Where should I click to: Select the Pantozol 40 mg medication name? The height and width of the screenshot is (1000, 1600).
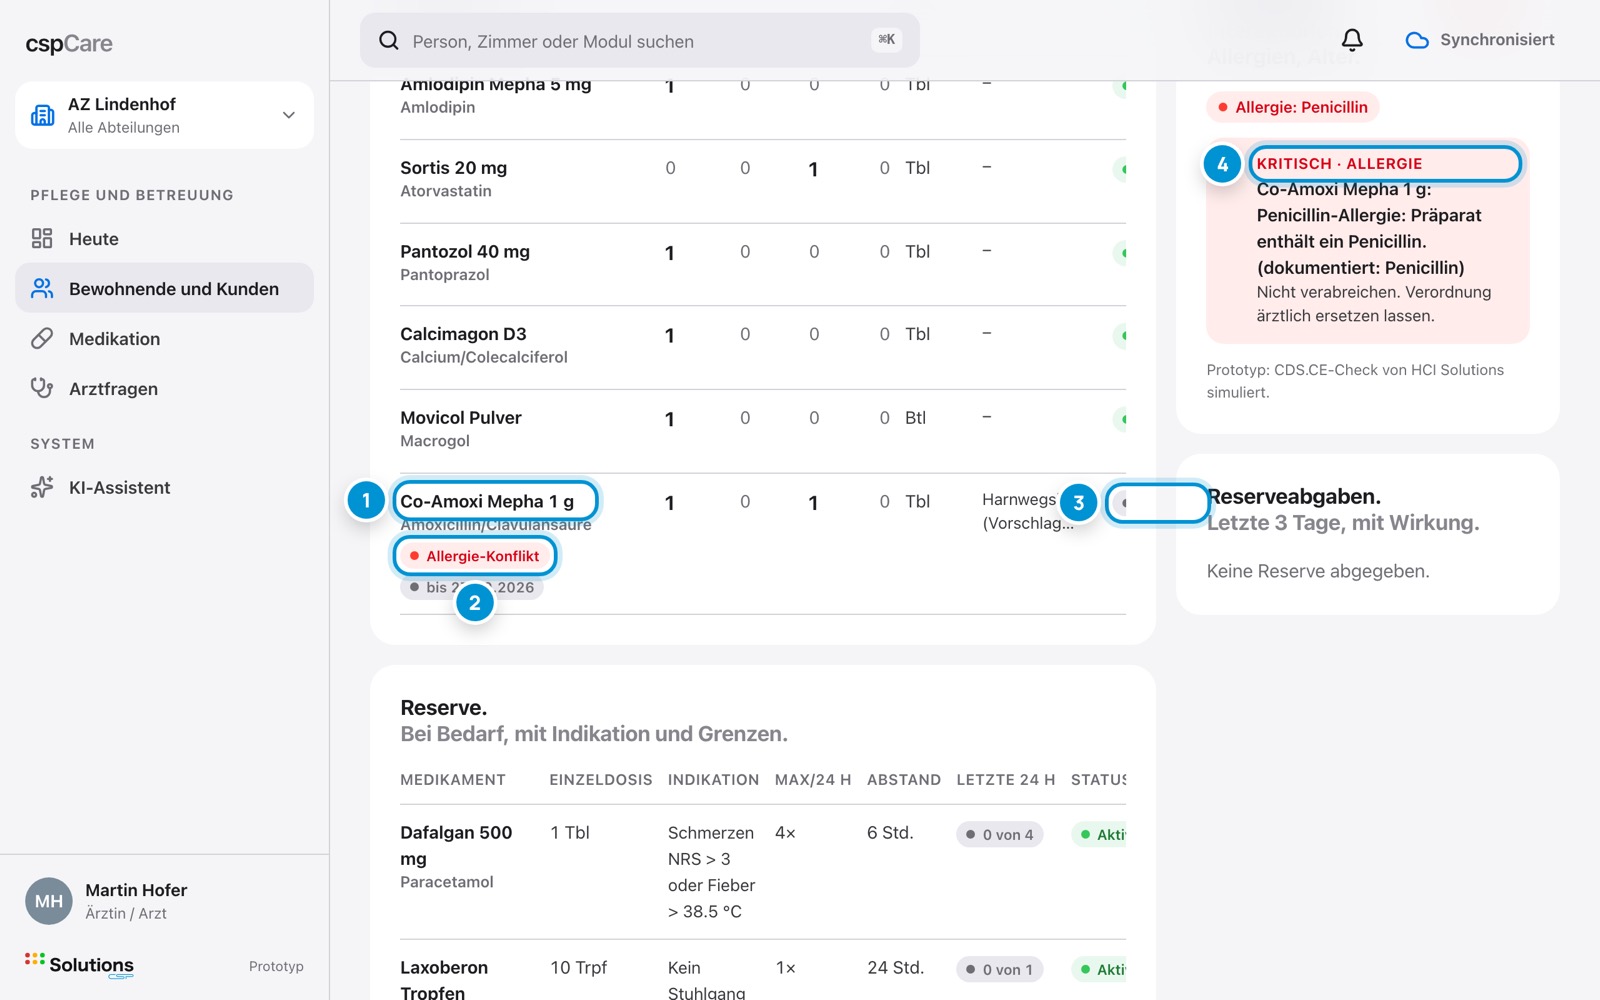pos(465,252)
